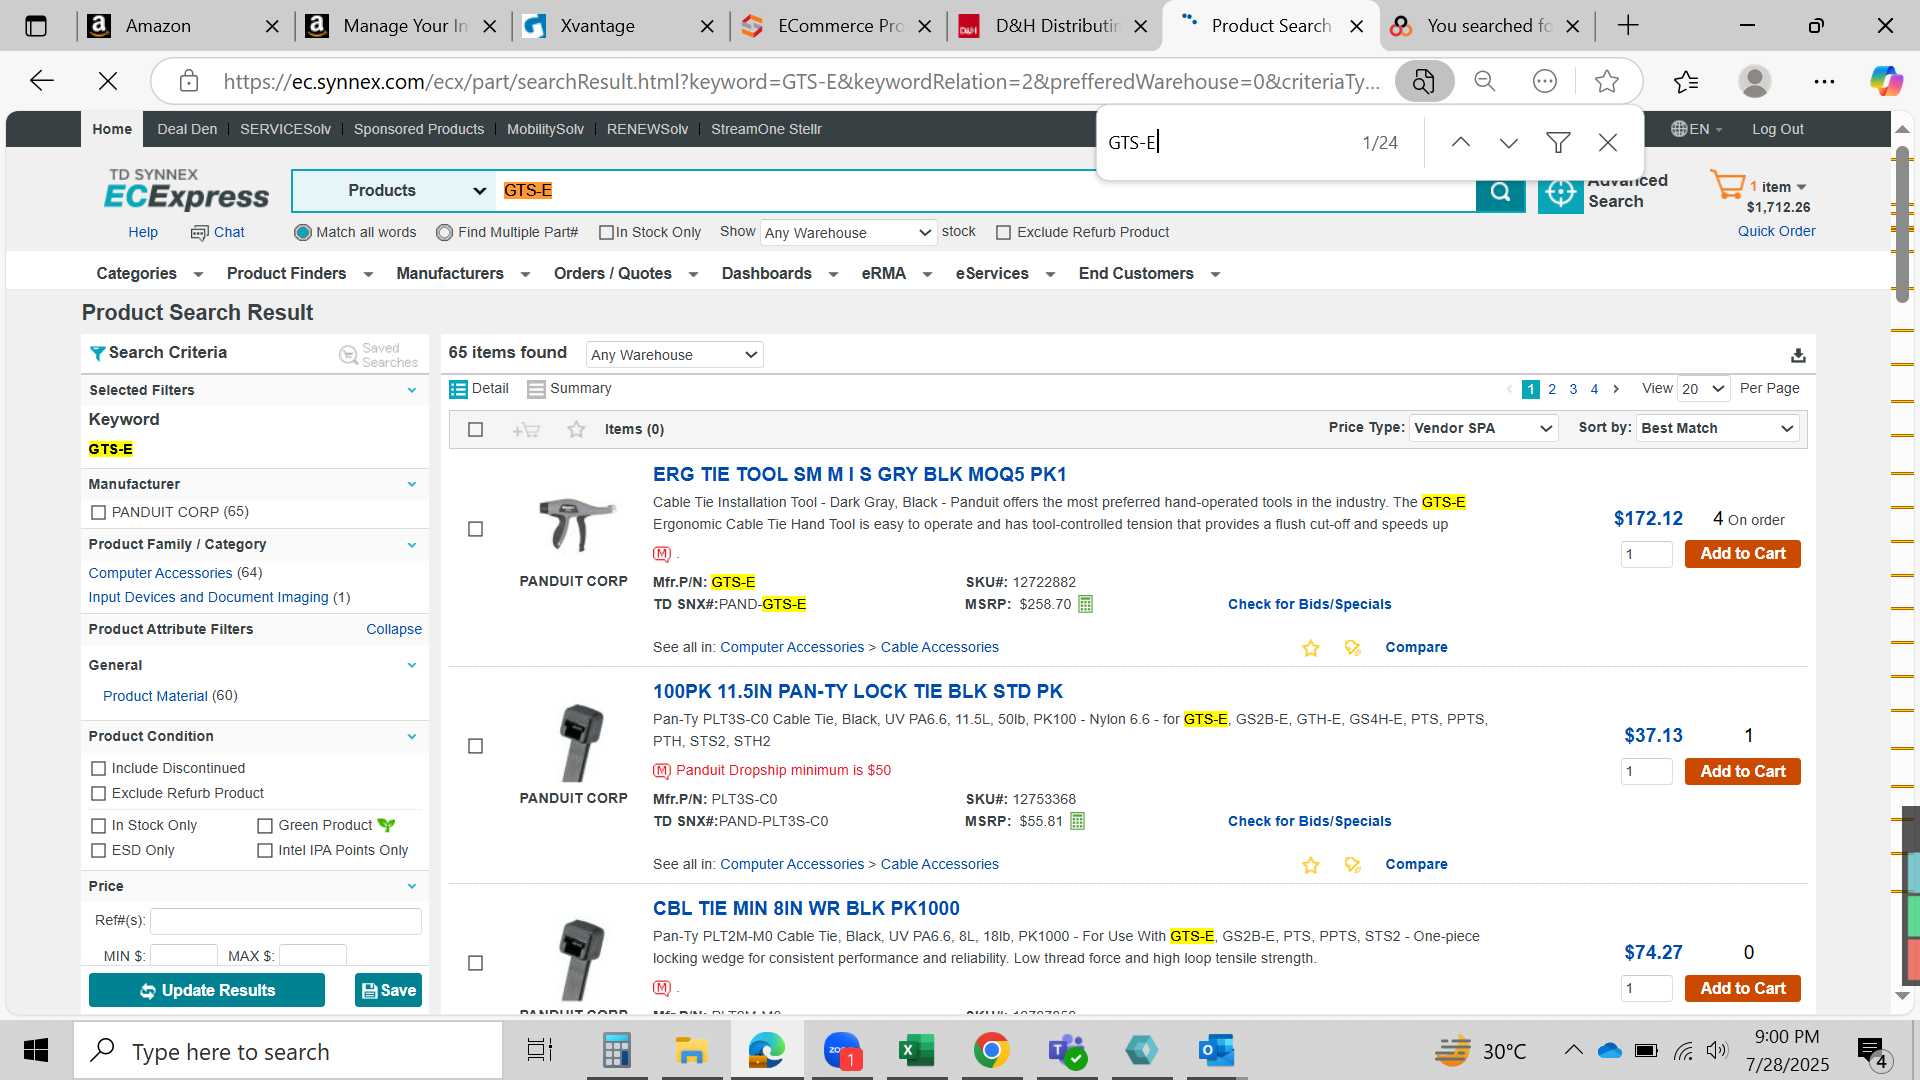This screenshot has height=1080, width=1920.
Task: Open Check for Bids/Specials for PLT3S-C0
Action: (x=1309, y=821)
